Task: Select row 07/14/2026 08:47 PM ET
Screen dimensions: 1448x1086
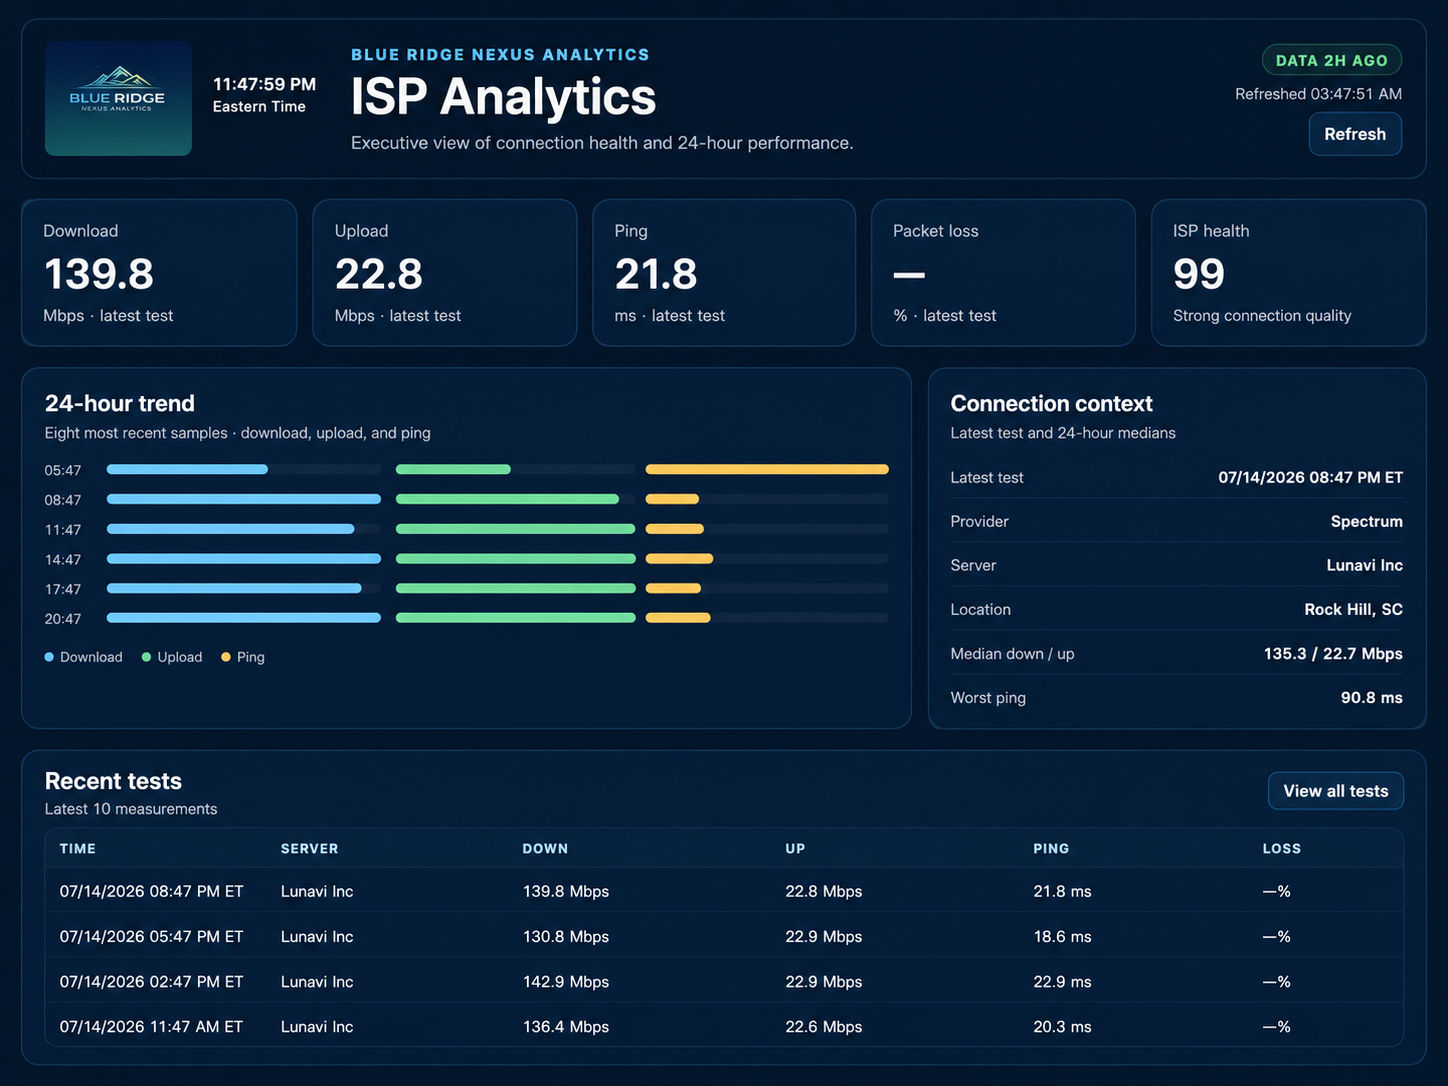Action: pos(724,891)
